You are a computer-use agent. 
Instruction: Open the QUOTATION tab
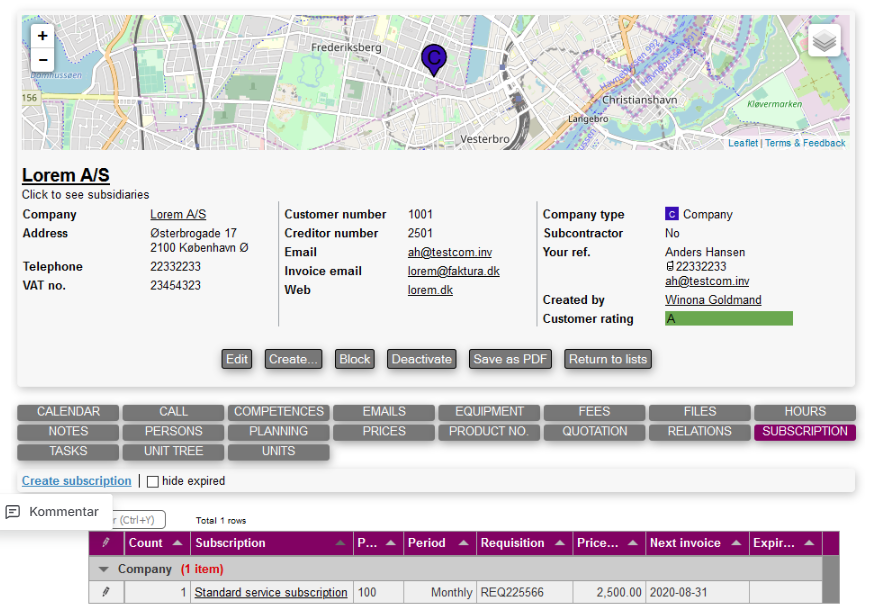(595, 432)
